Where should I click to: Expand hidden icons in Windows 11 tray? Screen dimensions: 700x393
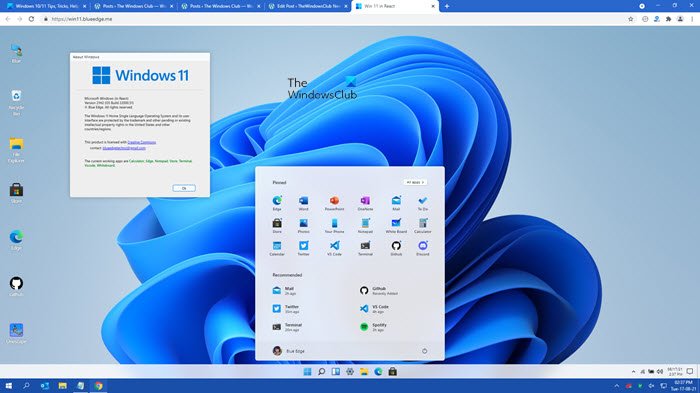point(633,372)
